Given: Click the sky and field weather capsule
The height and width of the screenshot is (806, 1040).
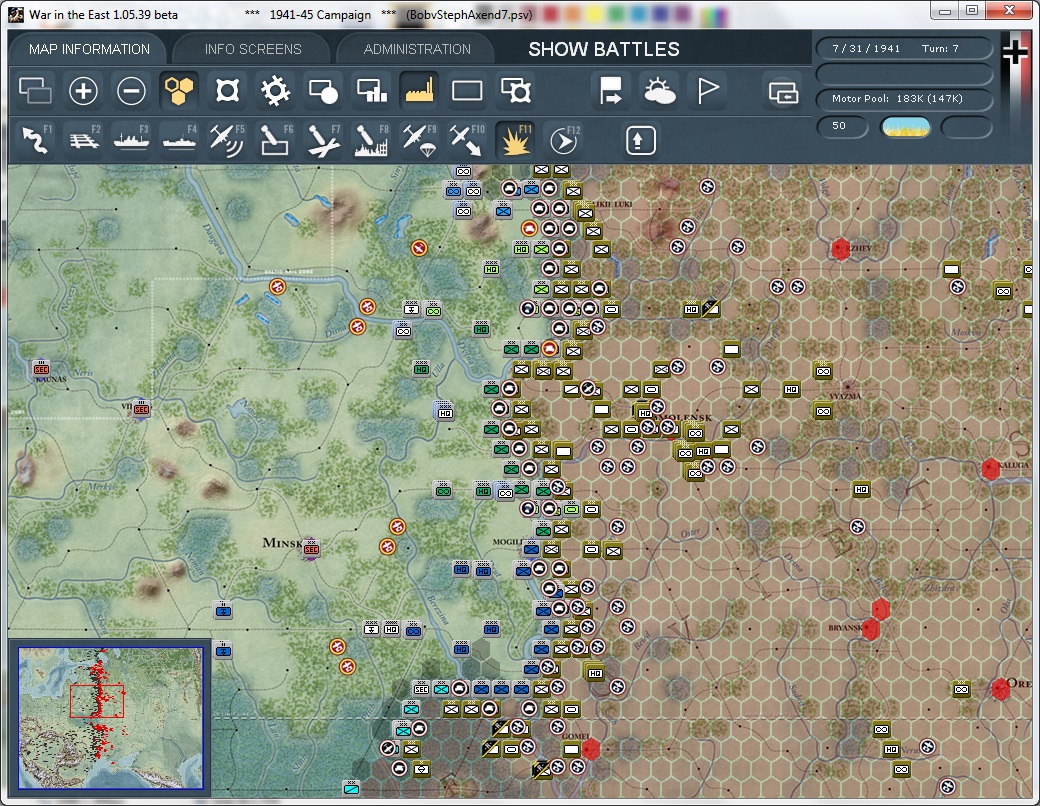Looking at the screenshot, I should [x=905, y=126].
